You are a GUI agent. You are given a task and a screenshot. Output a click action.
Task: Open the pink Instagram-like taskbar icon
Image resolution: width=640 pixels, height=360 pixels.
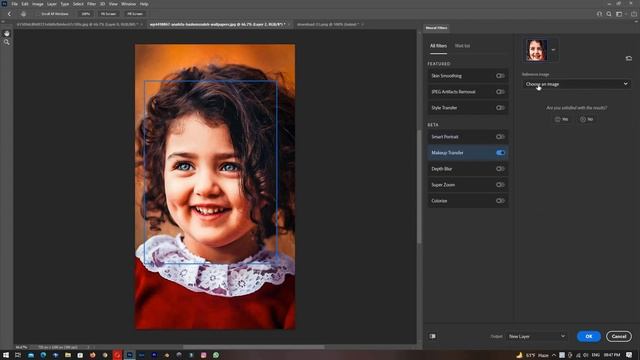(204, 355)
